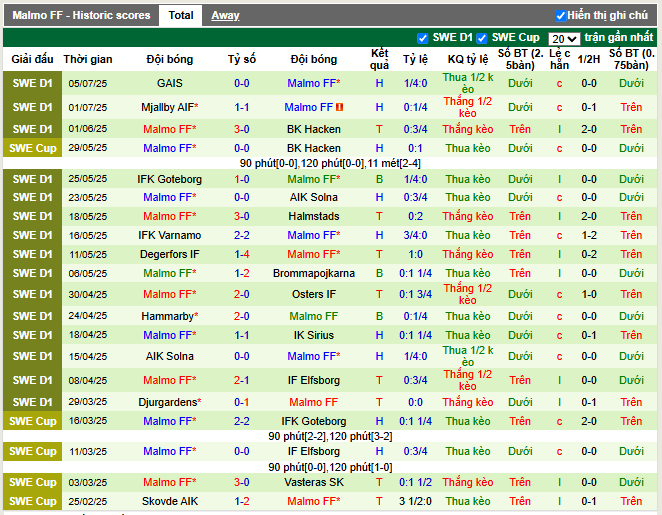Screen dimensions: 662x515
Task: Click AIK Solna in the 15/04/25 row
Action: point(170,356)
